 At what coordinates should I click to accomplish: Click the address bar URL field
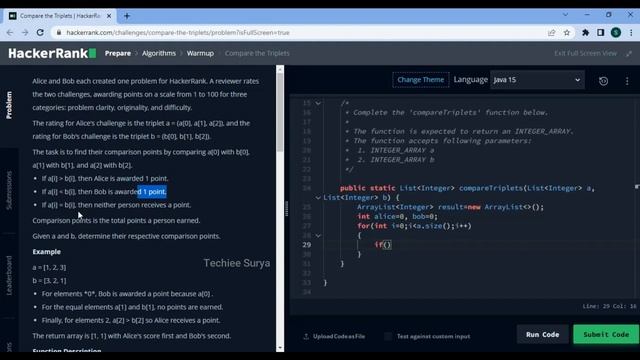click(x=300, y=33)
